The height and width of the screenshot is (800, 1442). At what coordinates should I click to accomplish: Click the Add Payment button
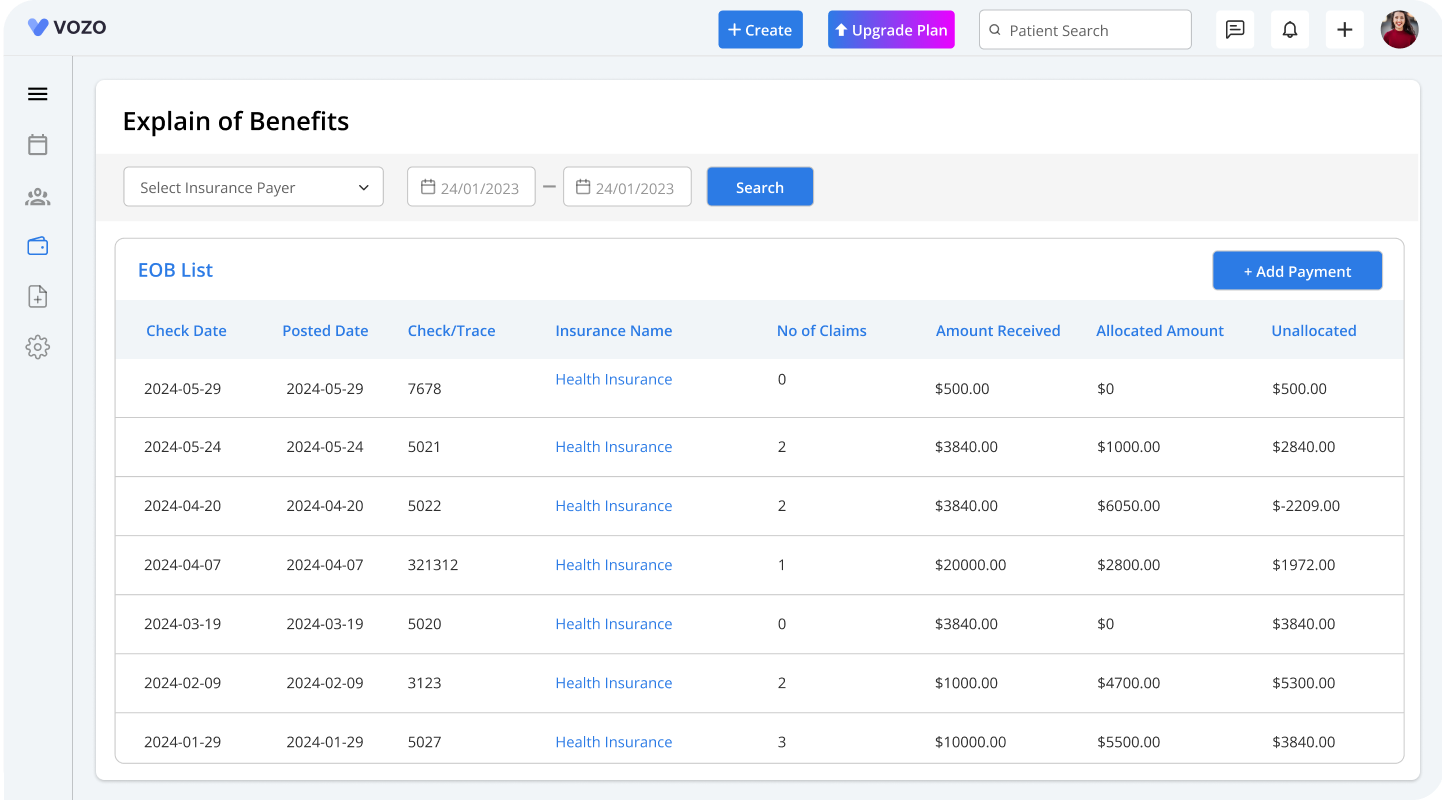[x=1297, y=271]
